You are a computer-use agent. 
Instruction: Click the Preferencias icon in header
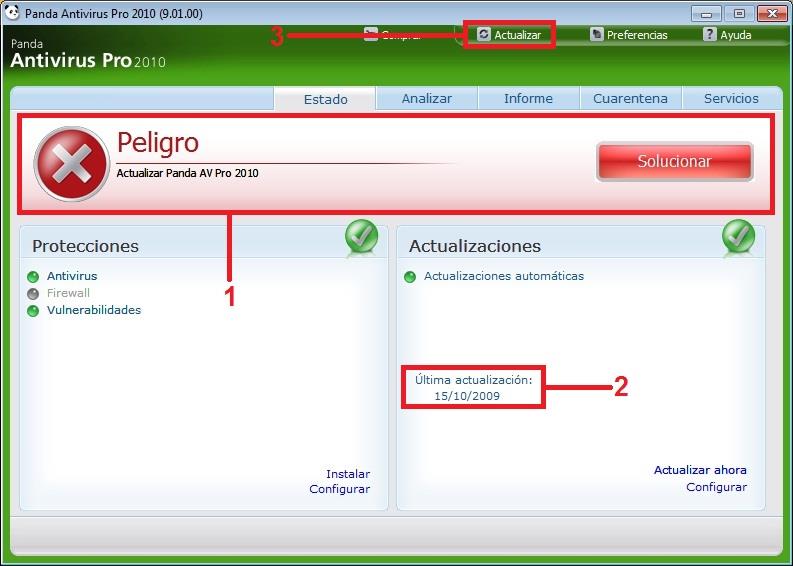(597, 34)
